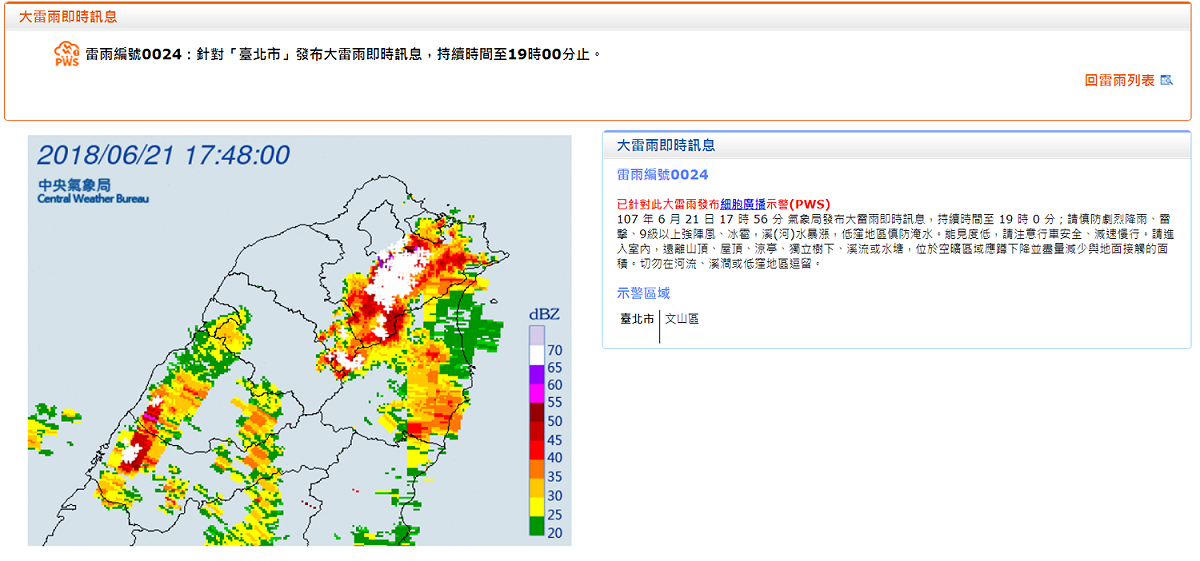The width and height of the screenshot is (1200, 561).
Task: Click the bold 雷雨編號0024 announcement sentence
Action: click(x=343, y=54)
